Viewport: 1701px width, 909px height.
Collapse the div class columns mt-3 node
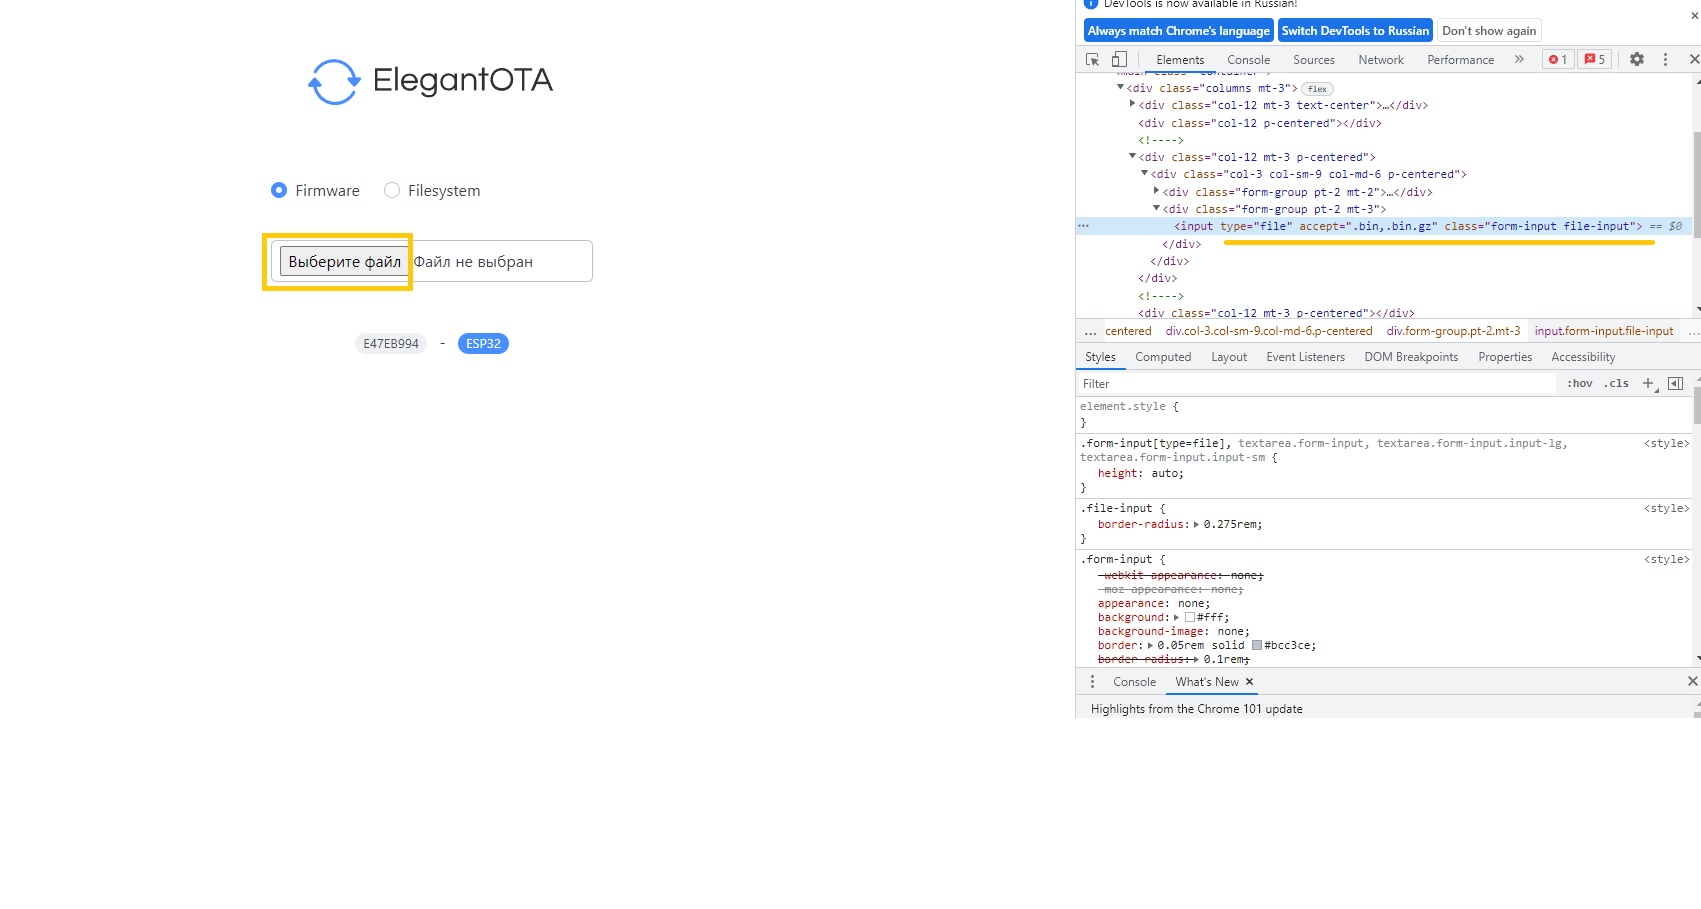click(1120, 88)
